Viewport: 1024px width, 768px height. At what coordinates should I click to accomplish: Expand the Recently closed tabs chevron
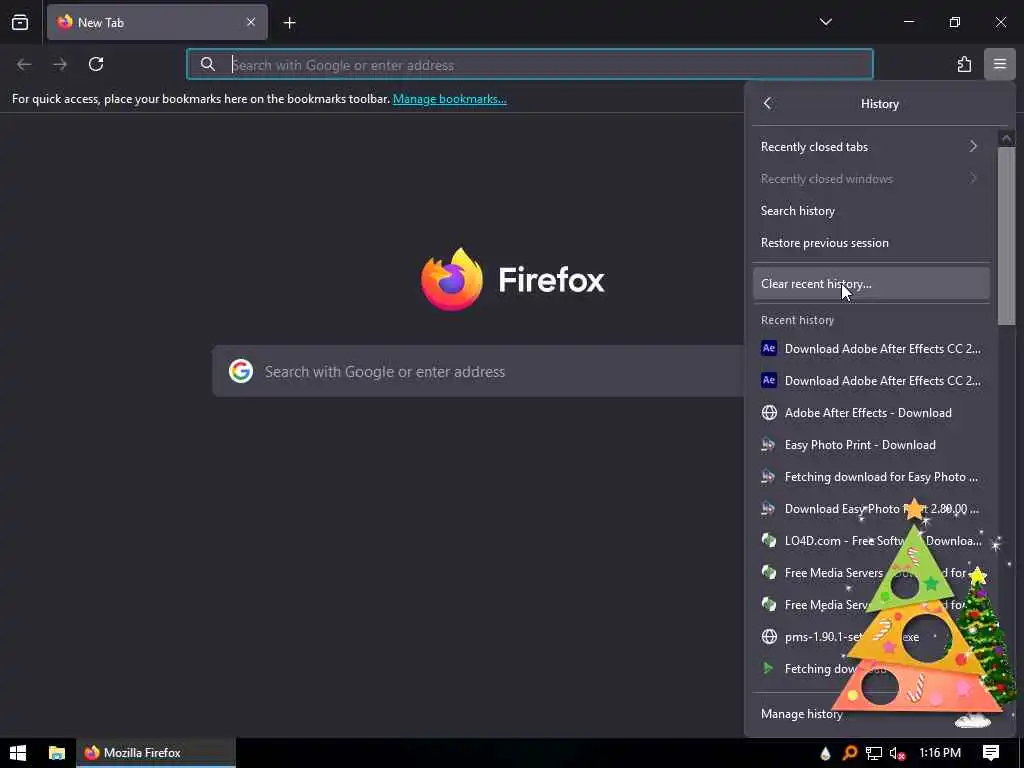[973, 146]
